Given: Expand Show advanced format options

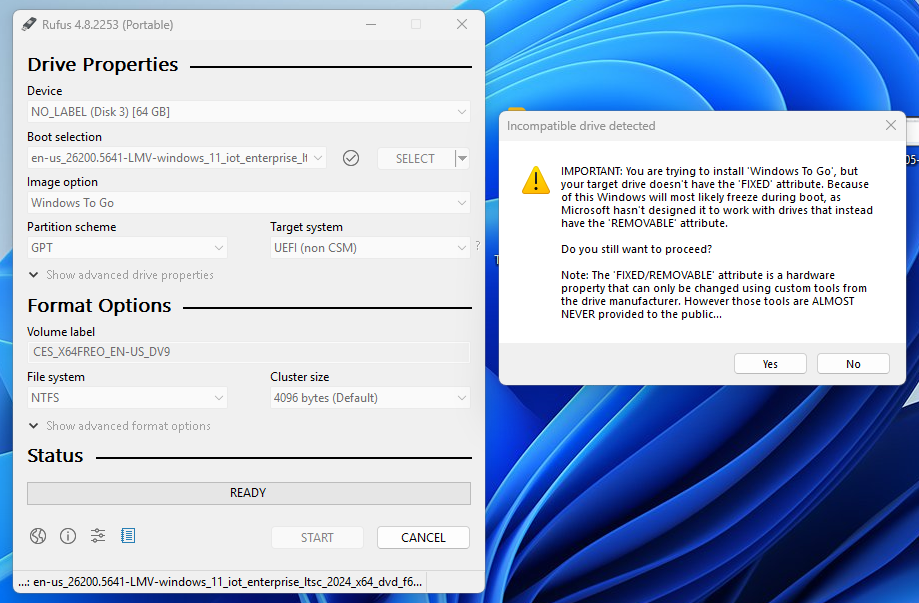Looking at the screenshot, I should 120,426.
